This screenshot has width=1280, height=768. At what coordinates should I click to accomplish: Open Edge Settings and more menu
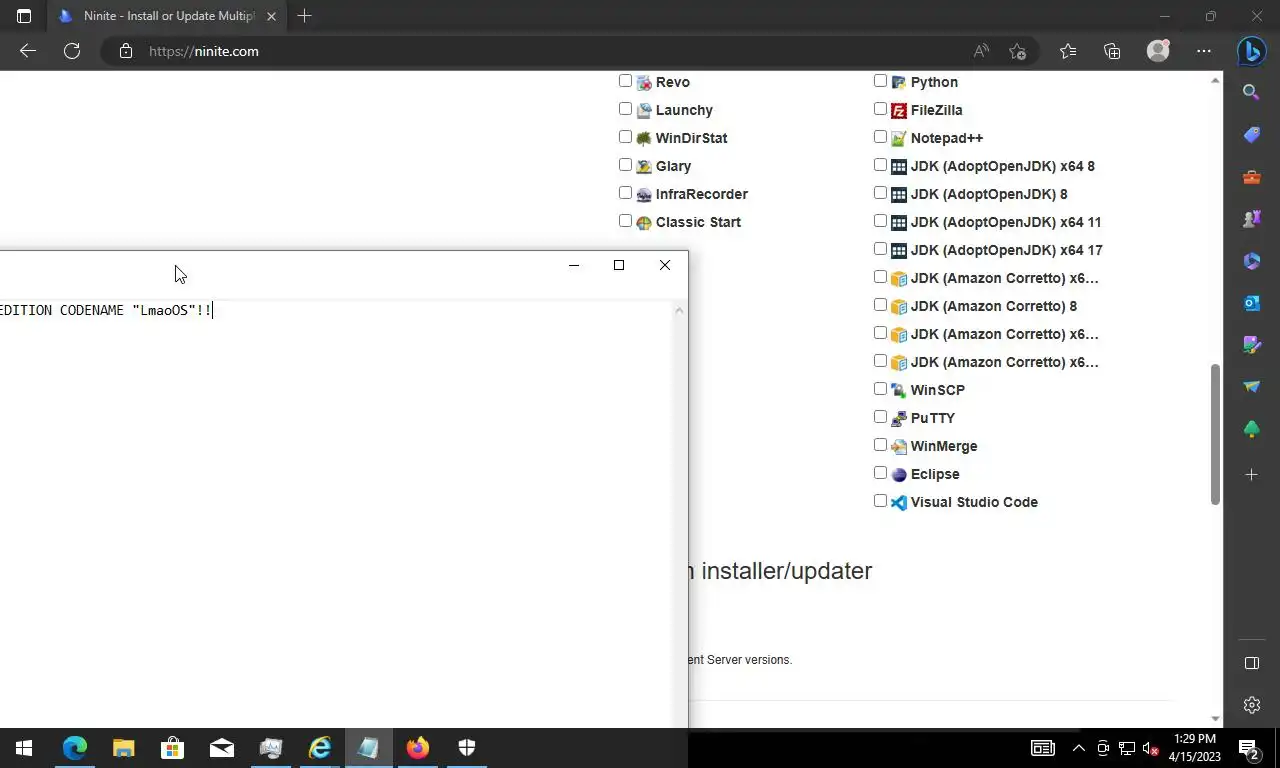[1204, 51]
